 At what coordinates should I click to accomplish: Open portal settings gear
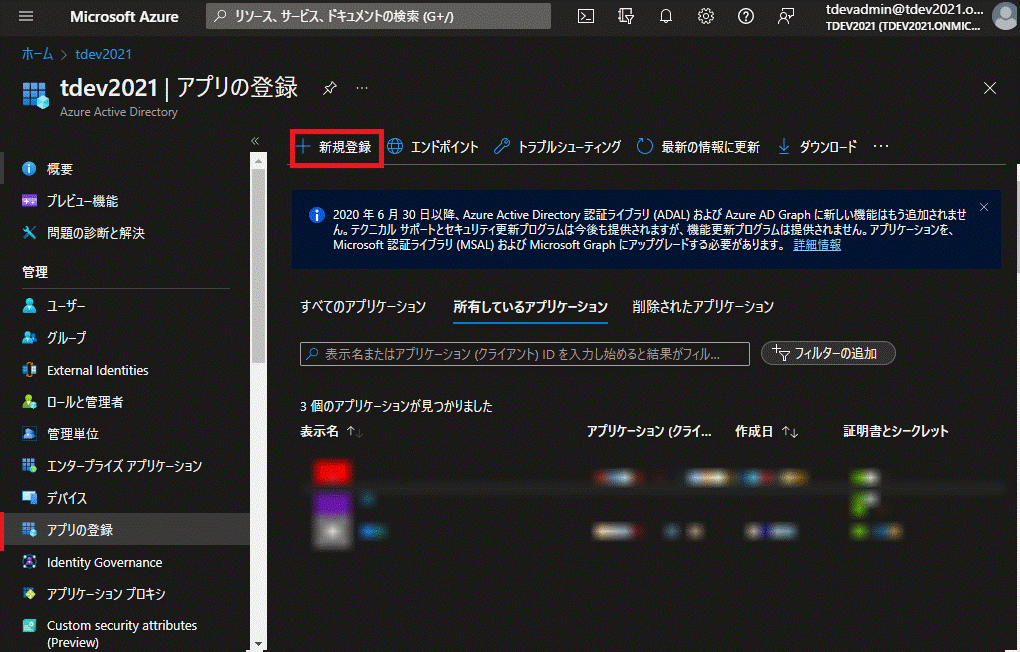(x=706, y=16)
